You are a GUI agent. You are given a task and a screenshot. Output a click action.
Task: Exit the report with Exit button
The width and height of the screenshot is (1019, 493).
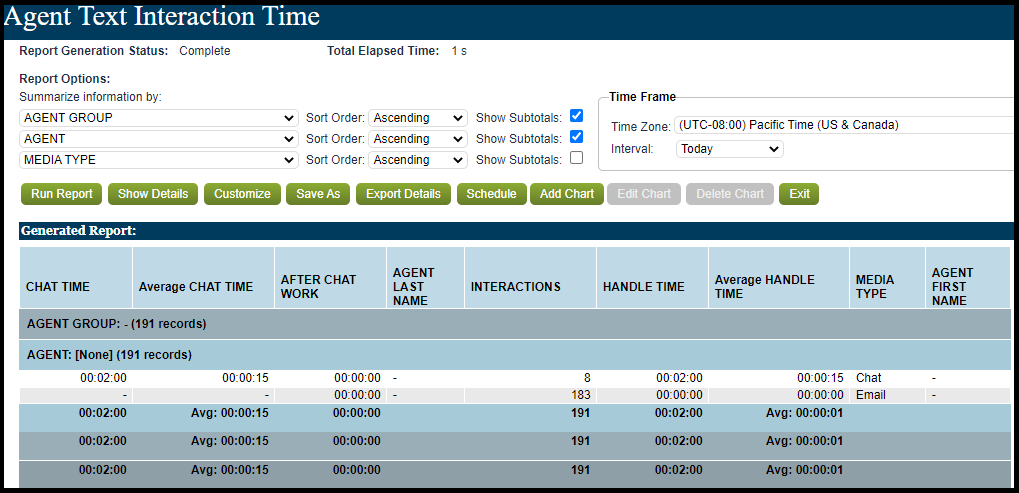(x=799, y=194)
